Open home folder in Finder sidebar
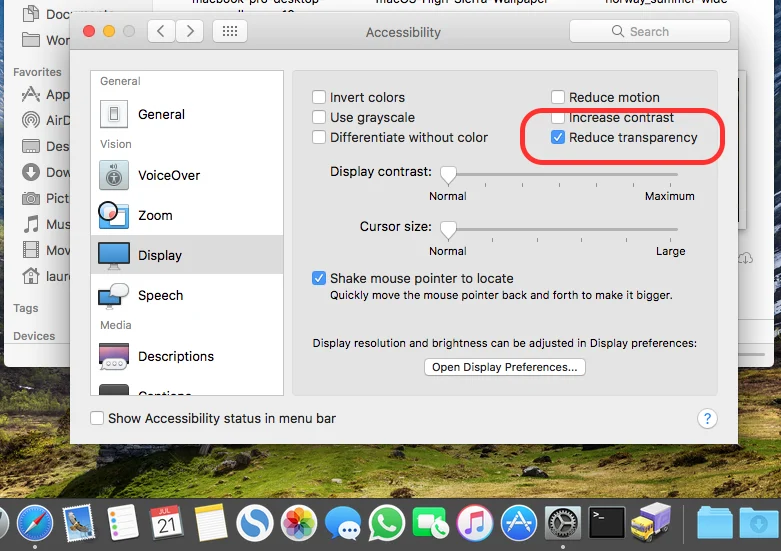 (45, 276)
